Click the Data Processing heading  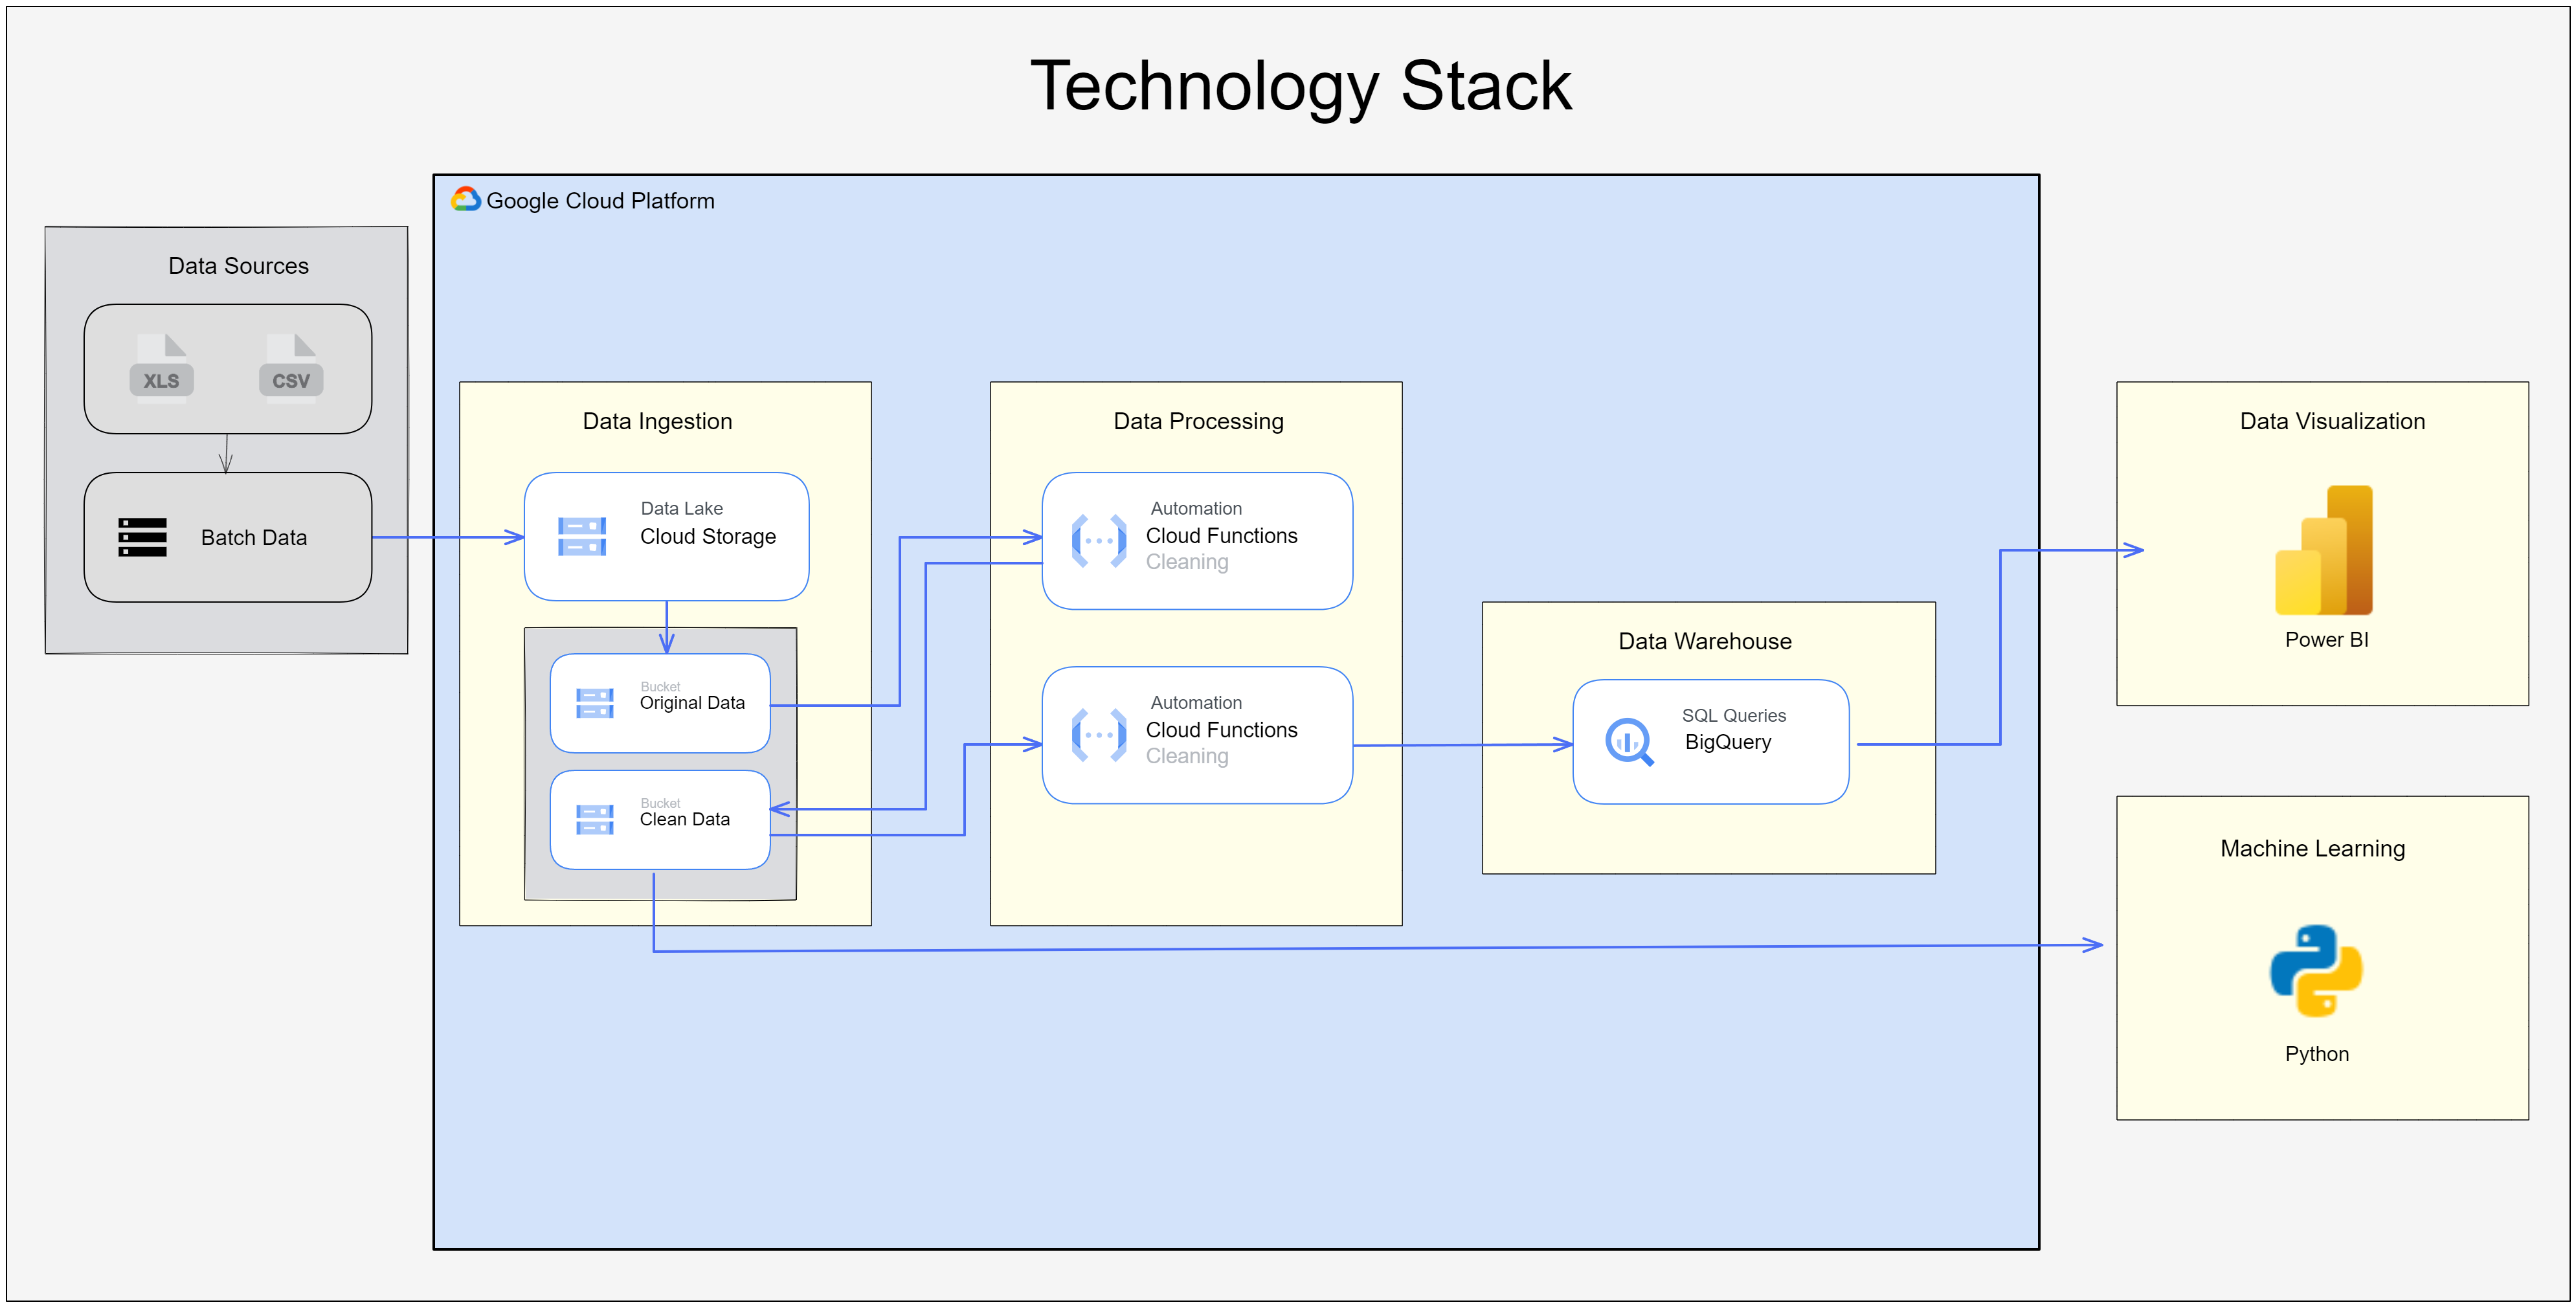(1198, 421)
